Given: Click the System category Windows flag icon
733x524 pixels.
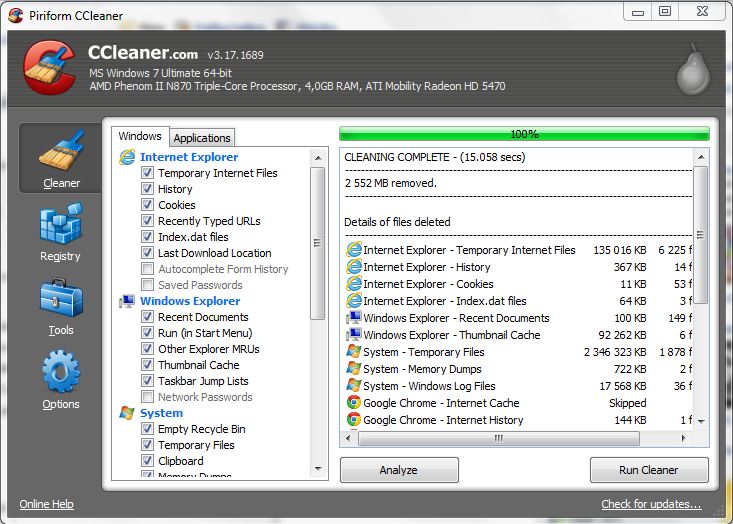Looking at the screenshot, I should 127,413.
